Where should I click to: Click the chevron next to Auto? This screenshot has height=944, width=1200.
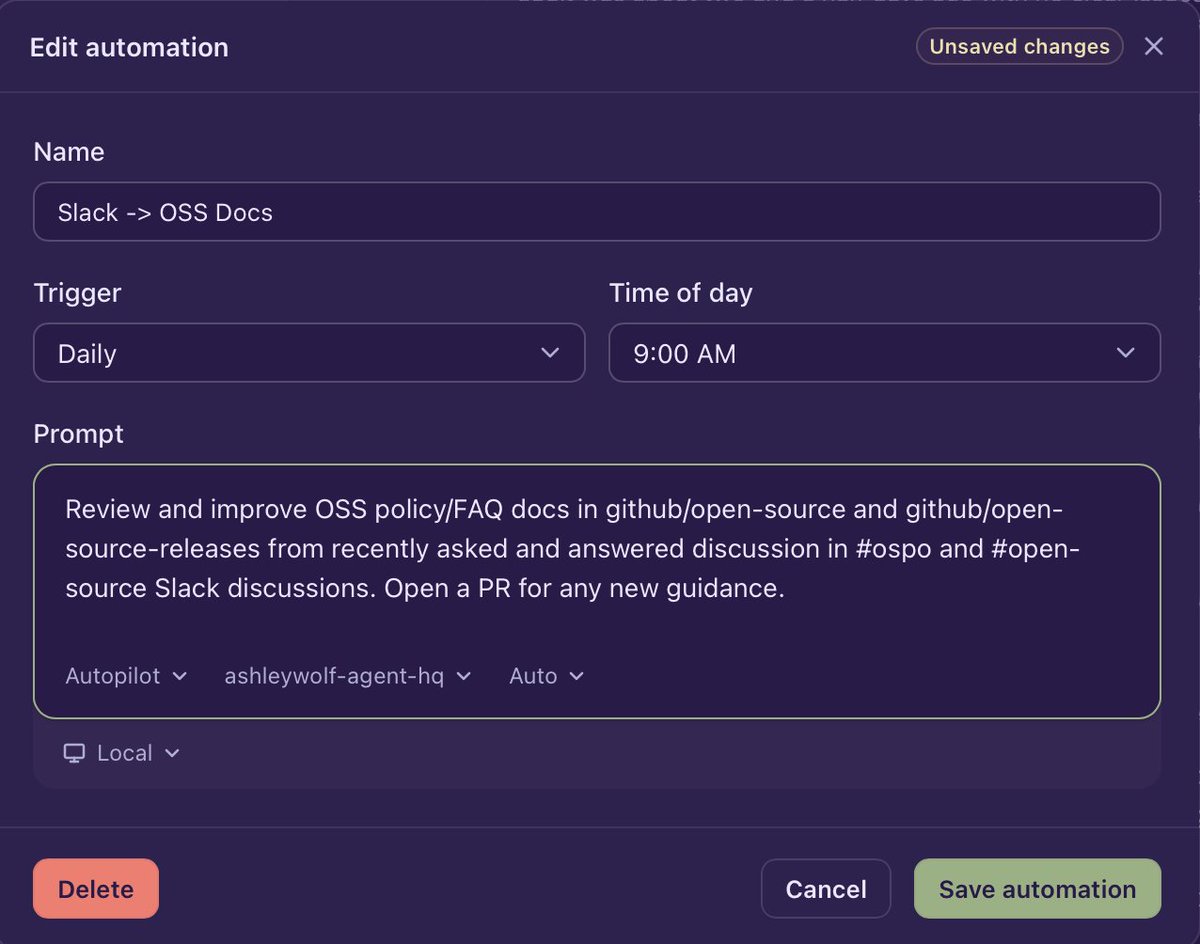pos(576,676)
